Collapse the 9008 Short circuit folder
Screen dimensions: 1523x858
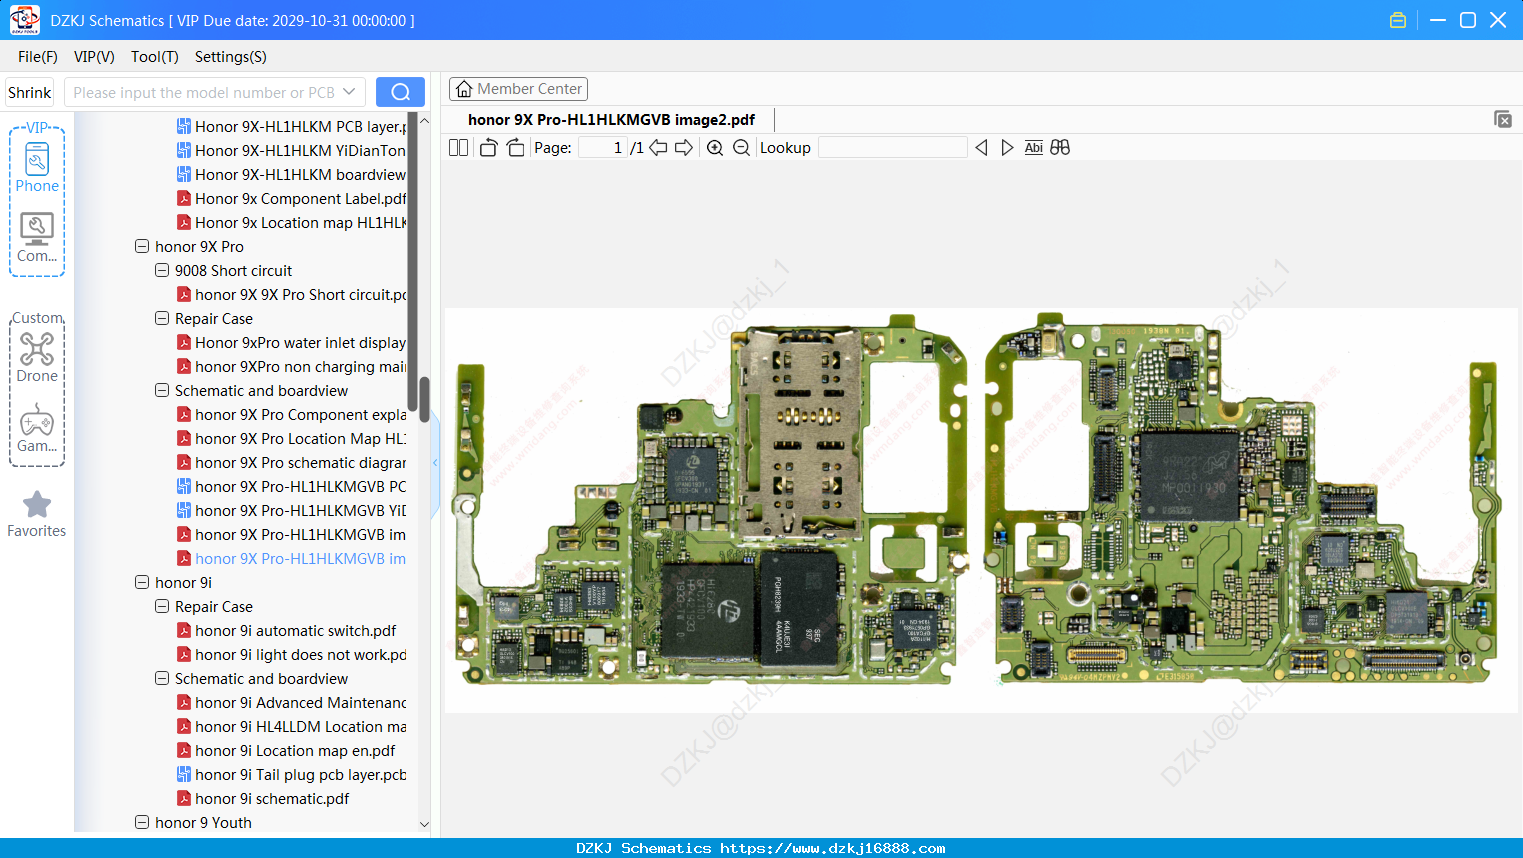(x=162, y=270)
